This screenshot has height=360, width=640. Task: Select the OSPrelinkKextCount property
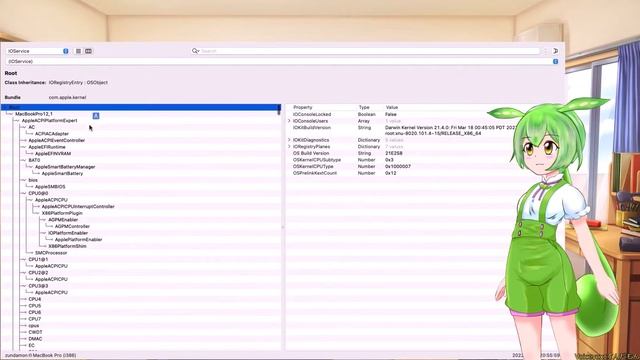click(315, 173)
